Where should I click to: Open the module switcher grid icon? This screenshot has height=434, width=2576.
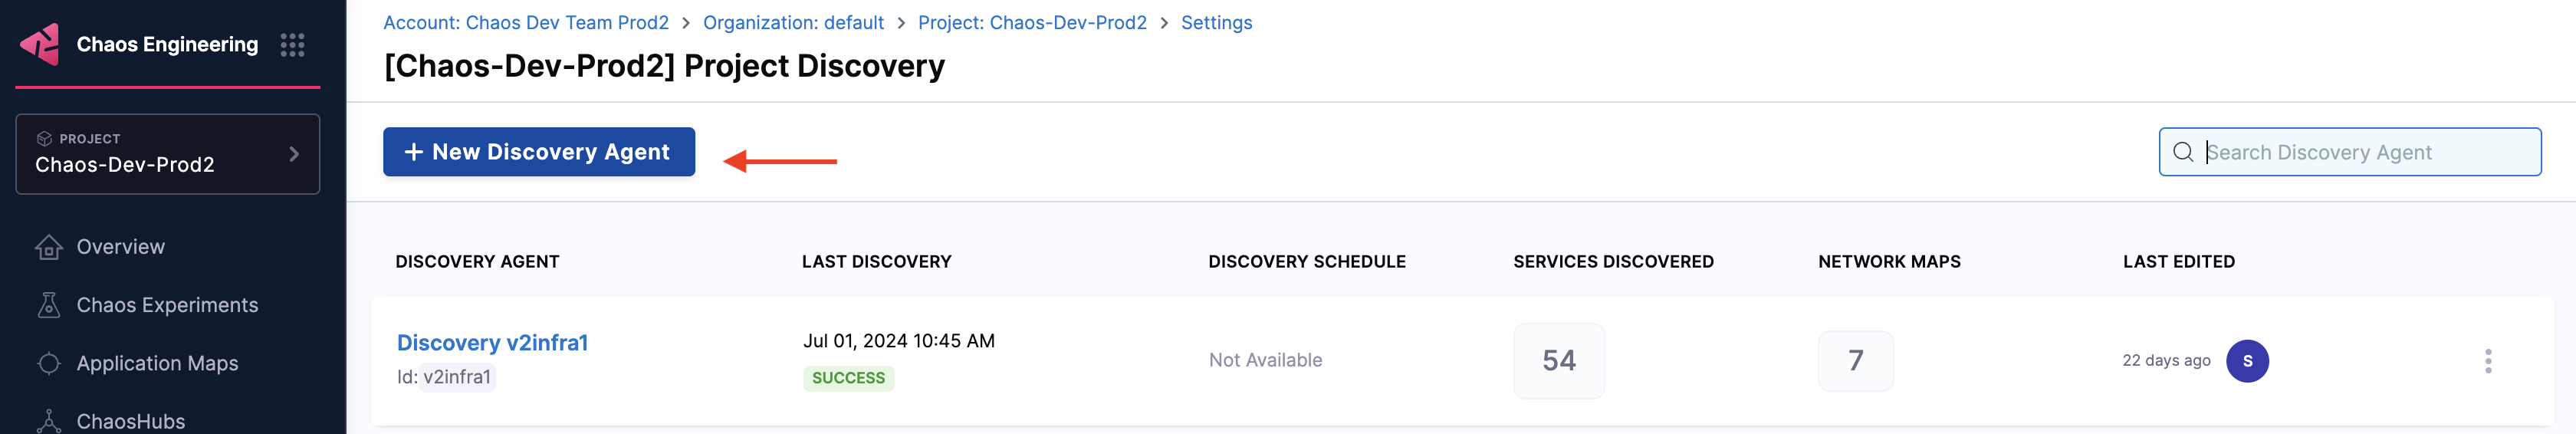click(292, 45)
